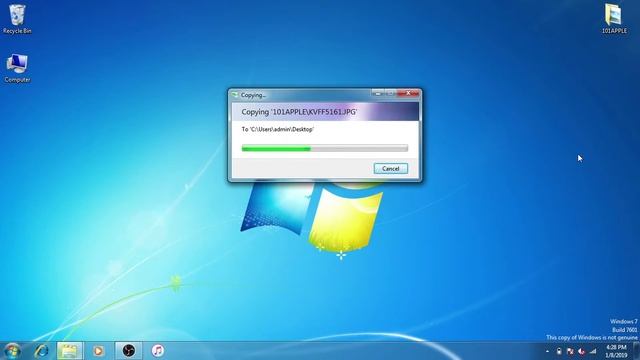Open the network signal tray icon

pyautogui.click(x=593, y=351)
